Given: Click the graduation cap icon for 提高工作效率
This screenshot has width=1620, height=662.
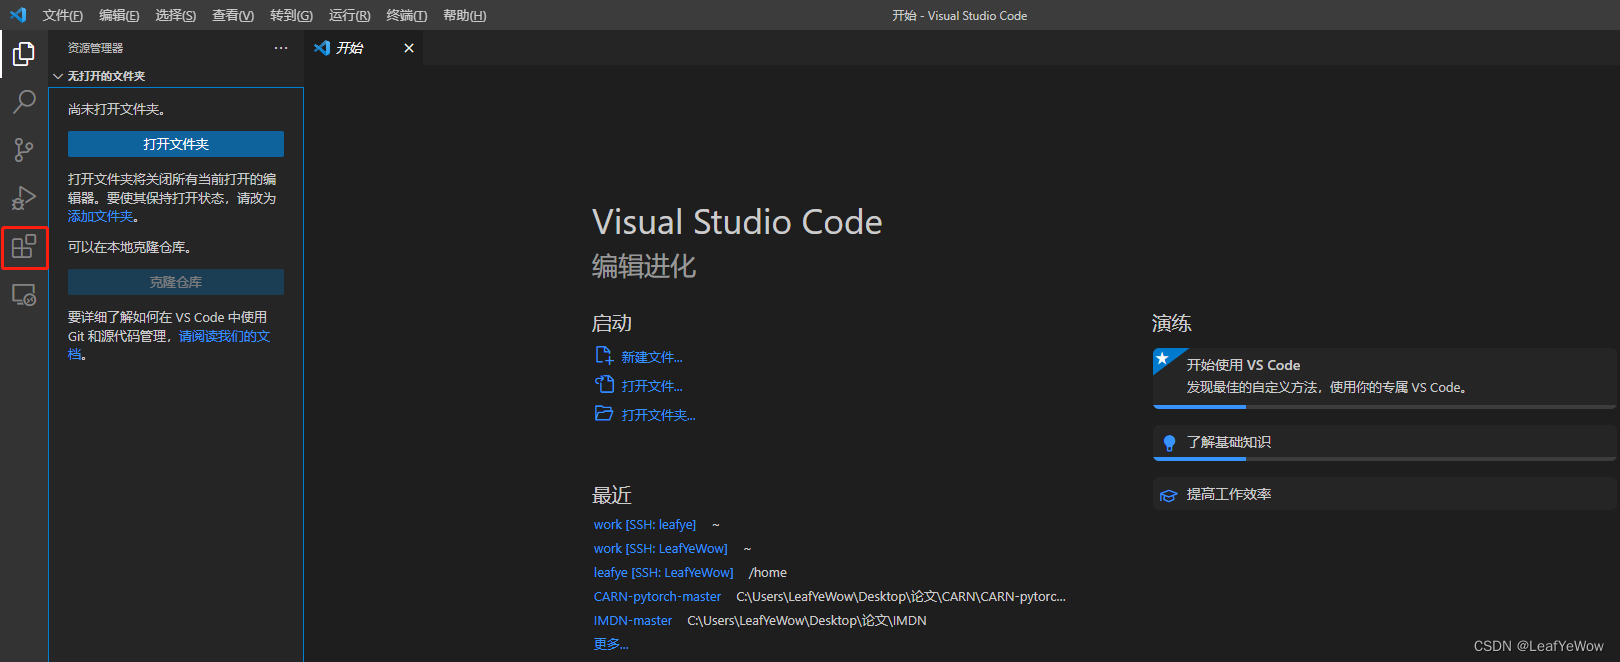Looking at the screenshot, I should pos(1168,495).
